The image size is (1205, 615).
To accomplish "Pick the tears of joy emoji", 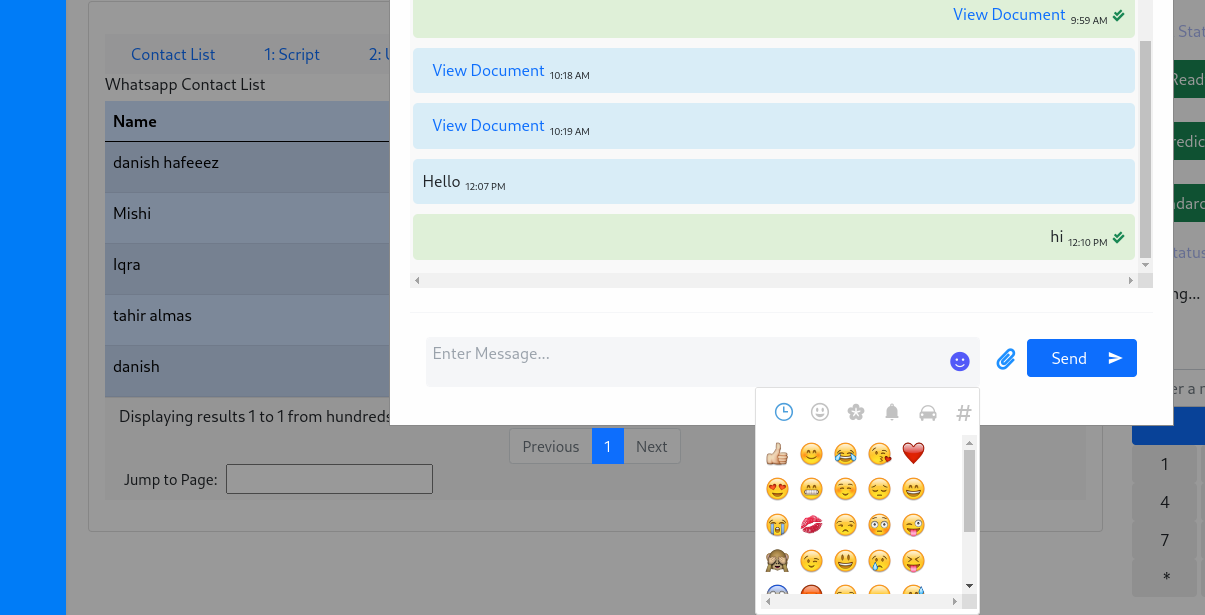I will (845, 454).
